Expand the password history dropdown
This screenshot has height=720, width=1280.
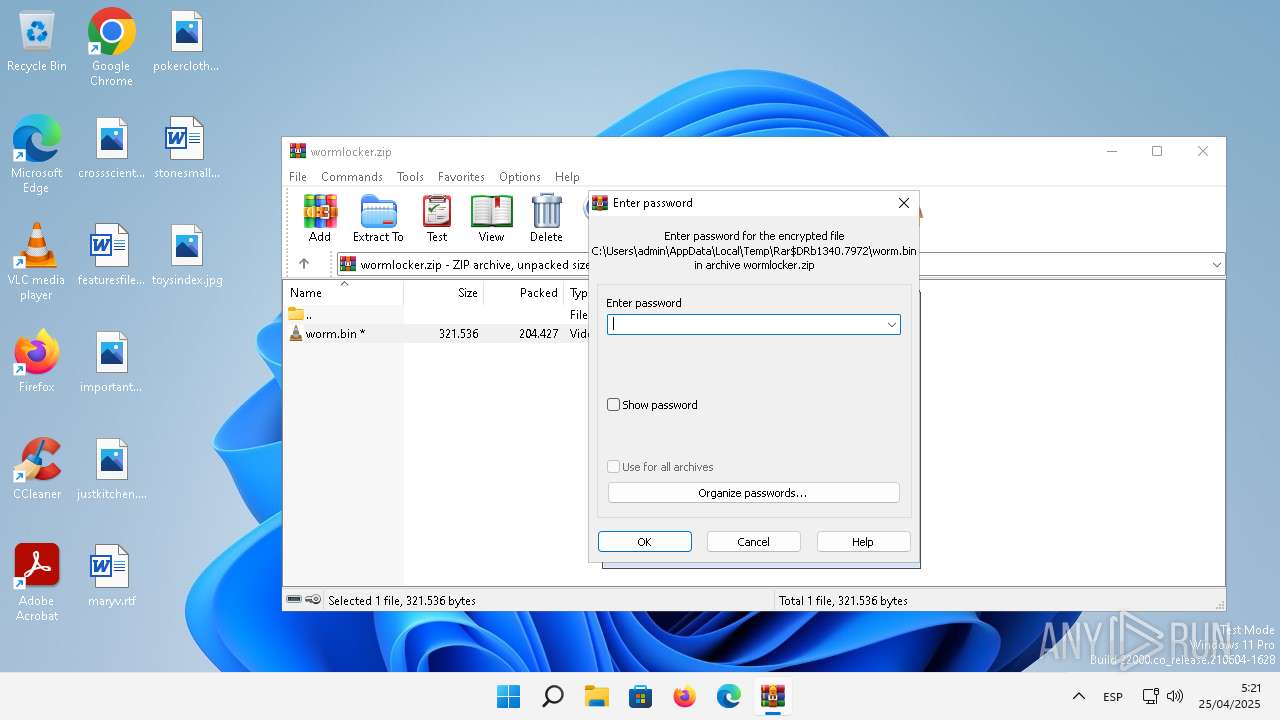click(891, 324)
